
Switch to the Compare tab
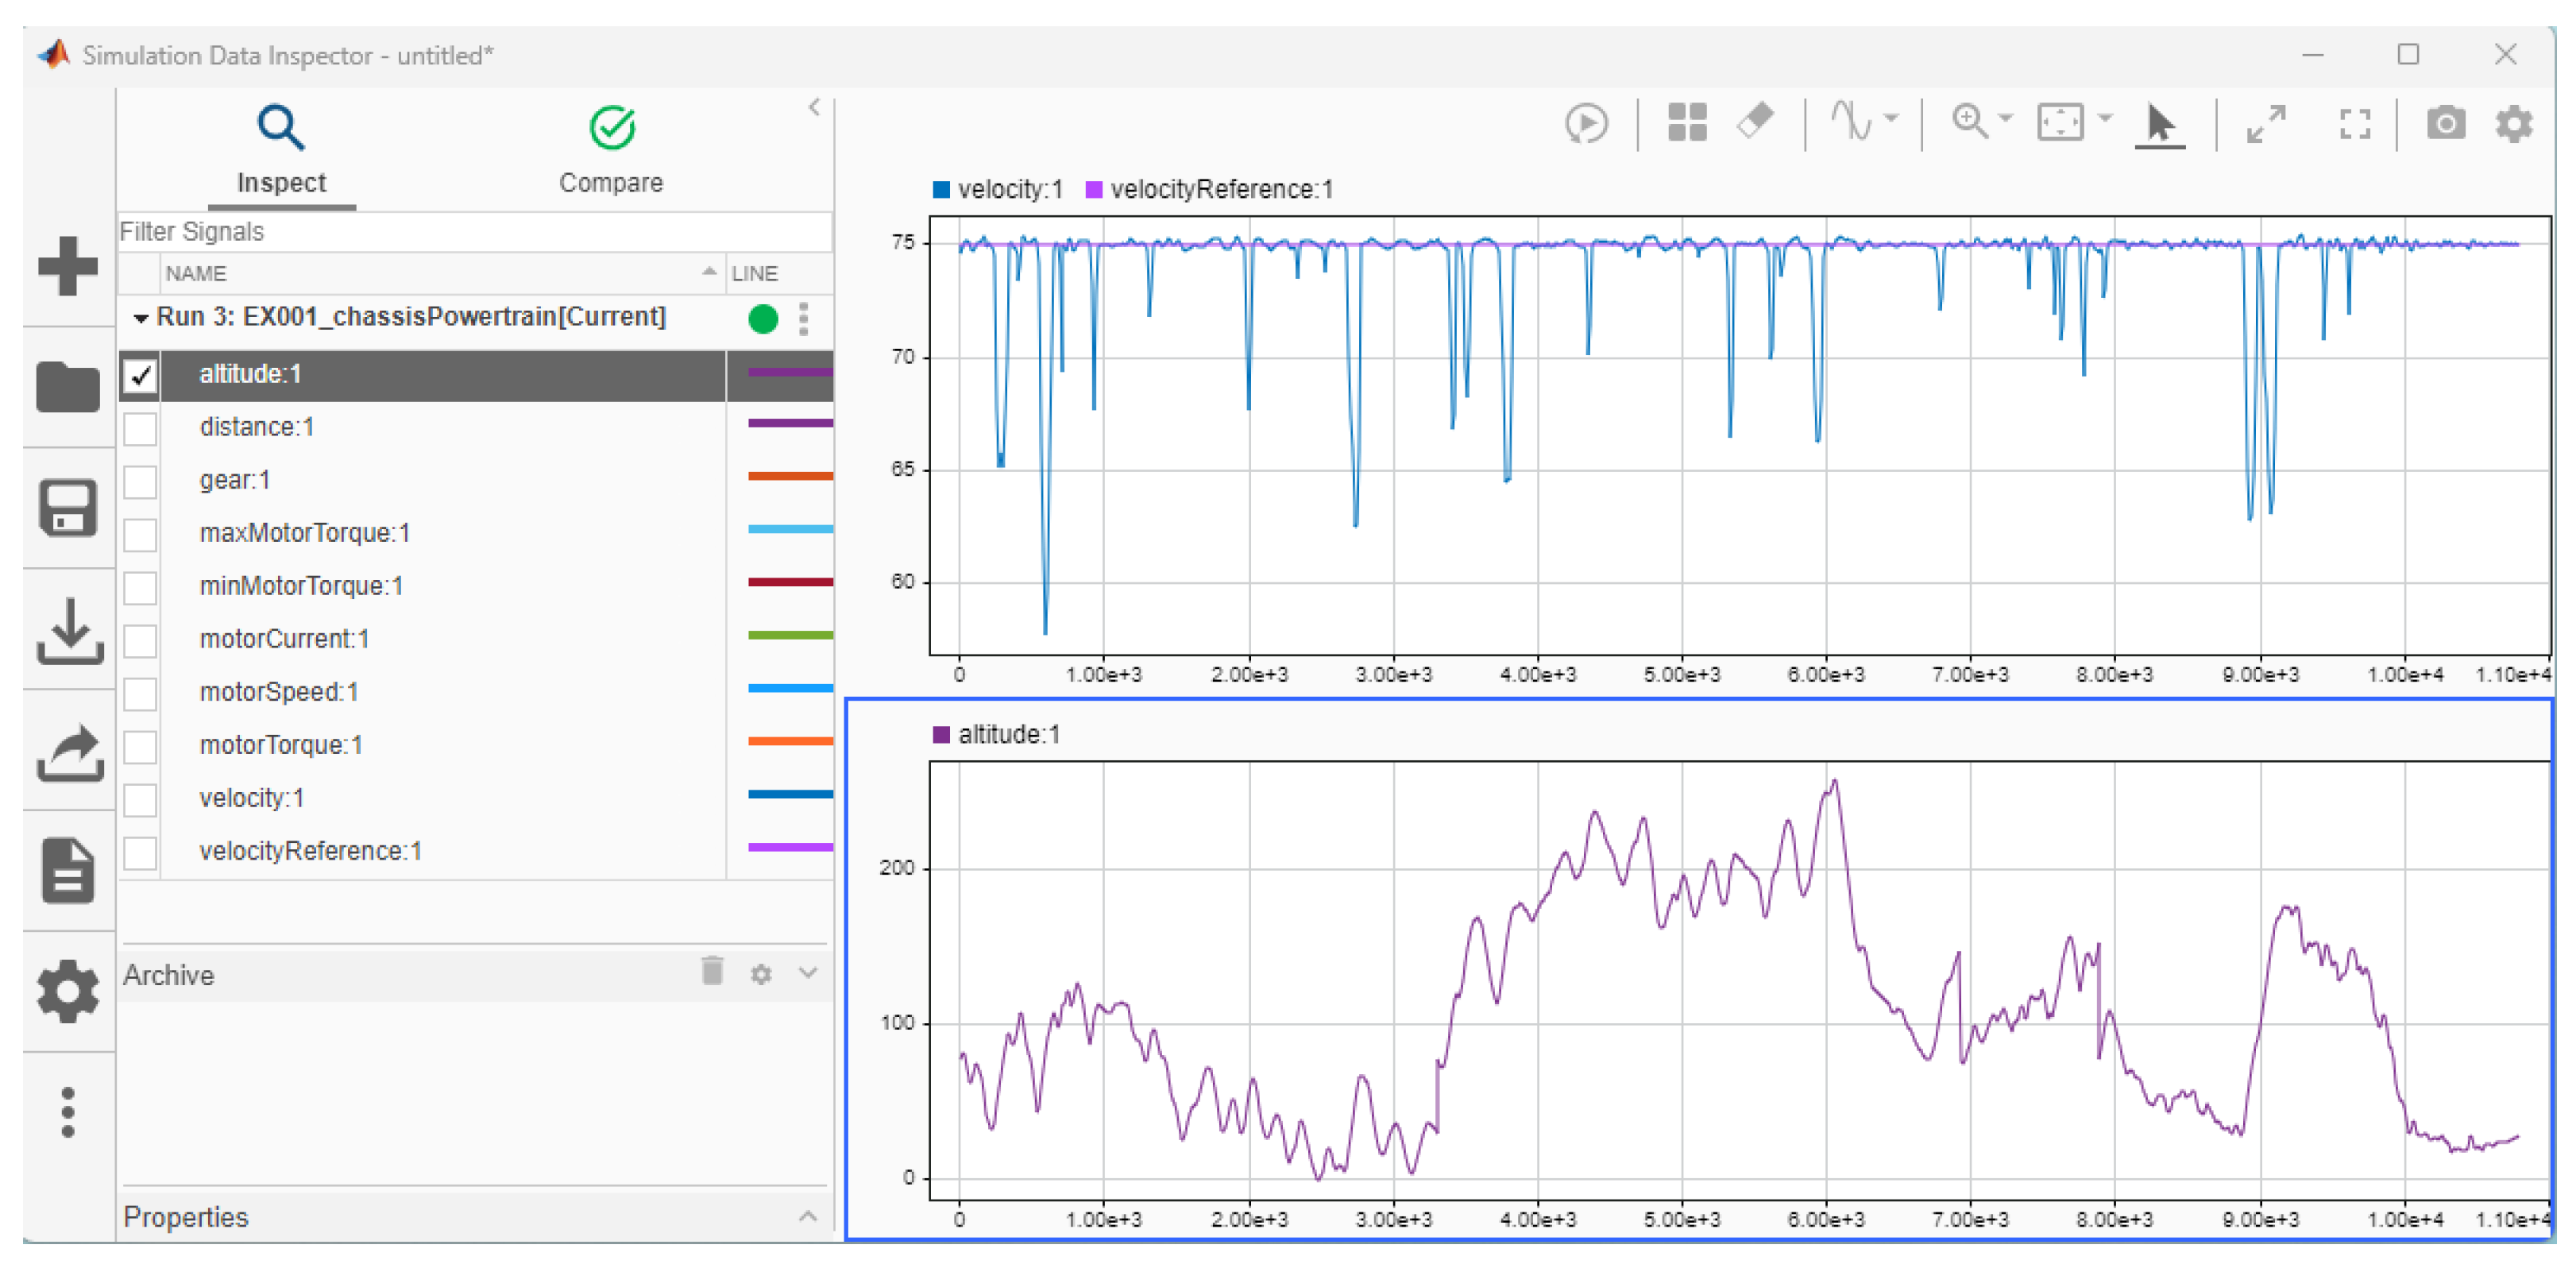tap(611, 150)
